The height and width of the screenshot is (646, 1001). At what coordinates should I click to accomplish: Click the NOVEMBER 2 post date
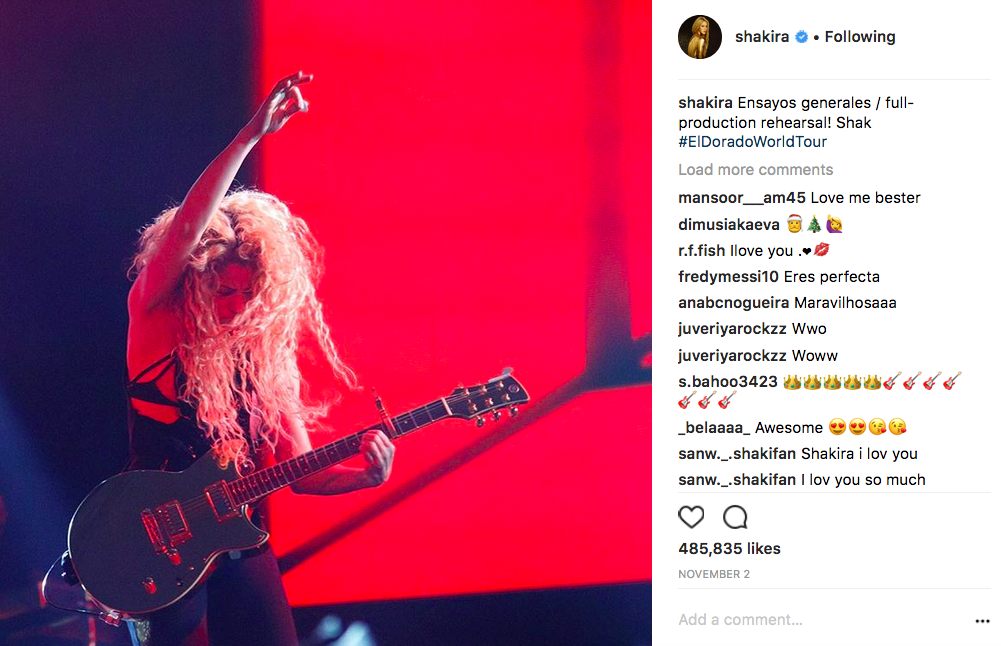coord(714,575)
